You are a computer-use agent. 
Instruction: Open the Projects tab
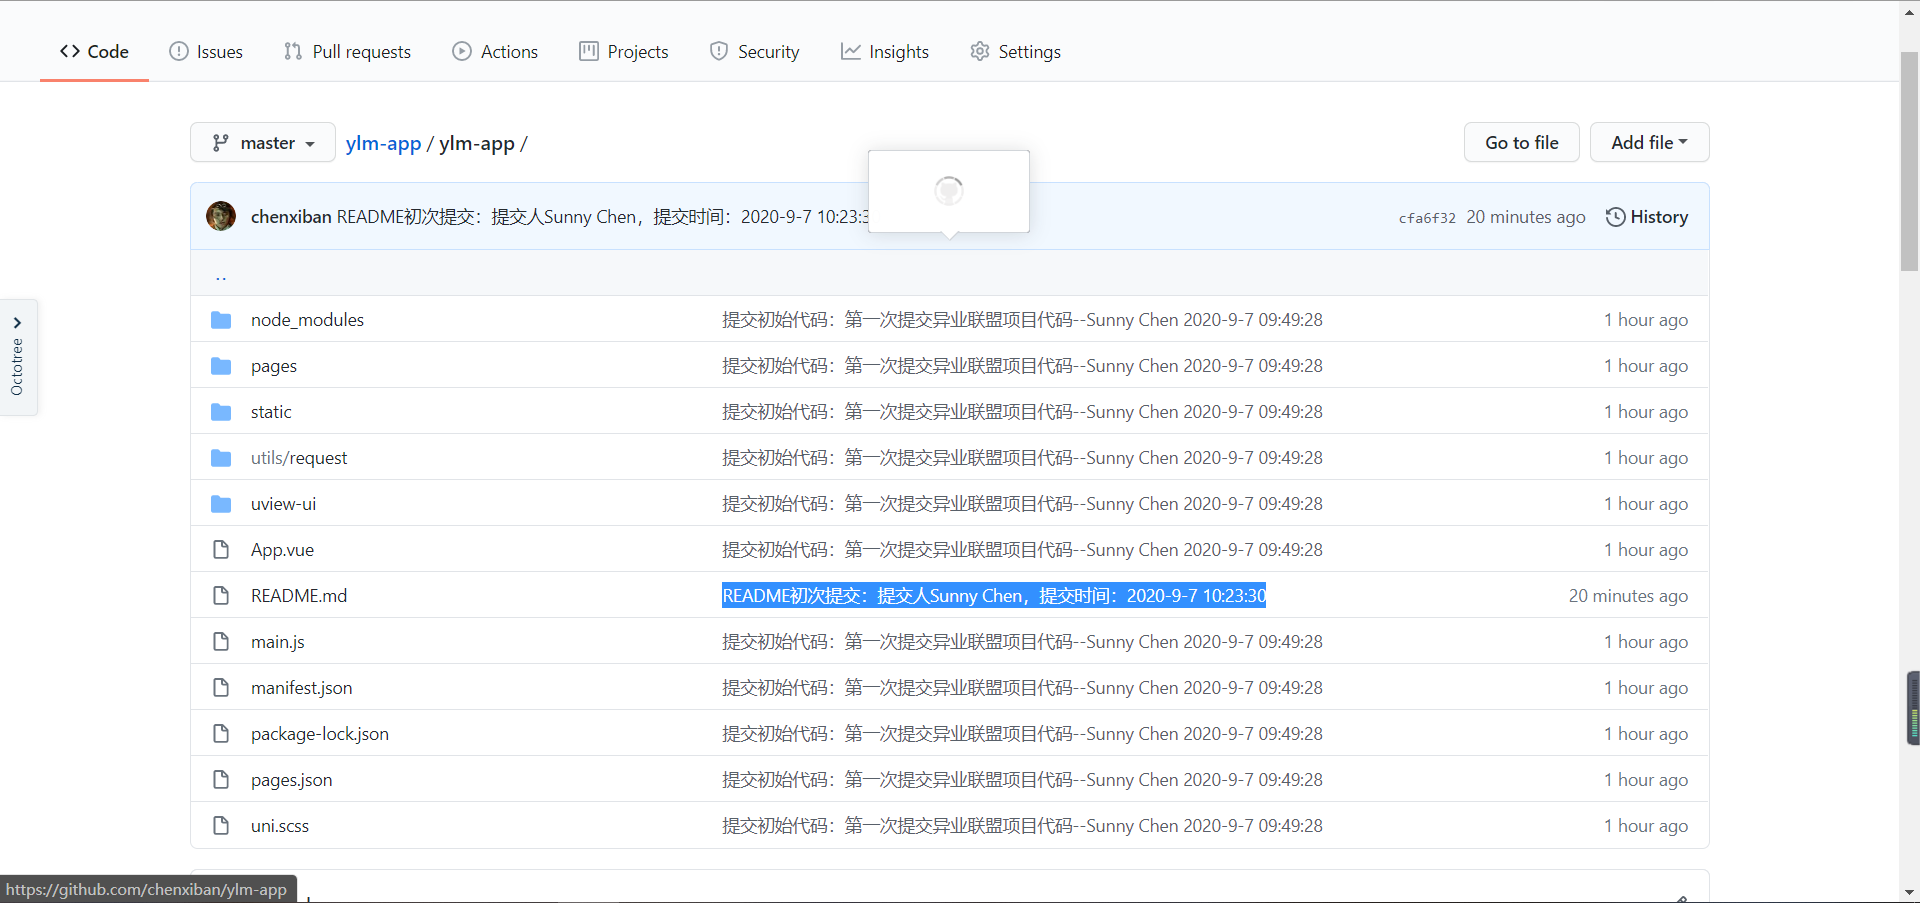623,51
